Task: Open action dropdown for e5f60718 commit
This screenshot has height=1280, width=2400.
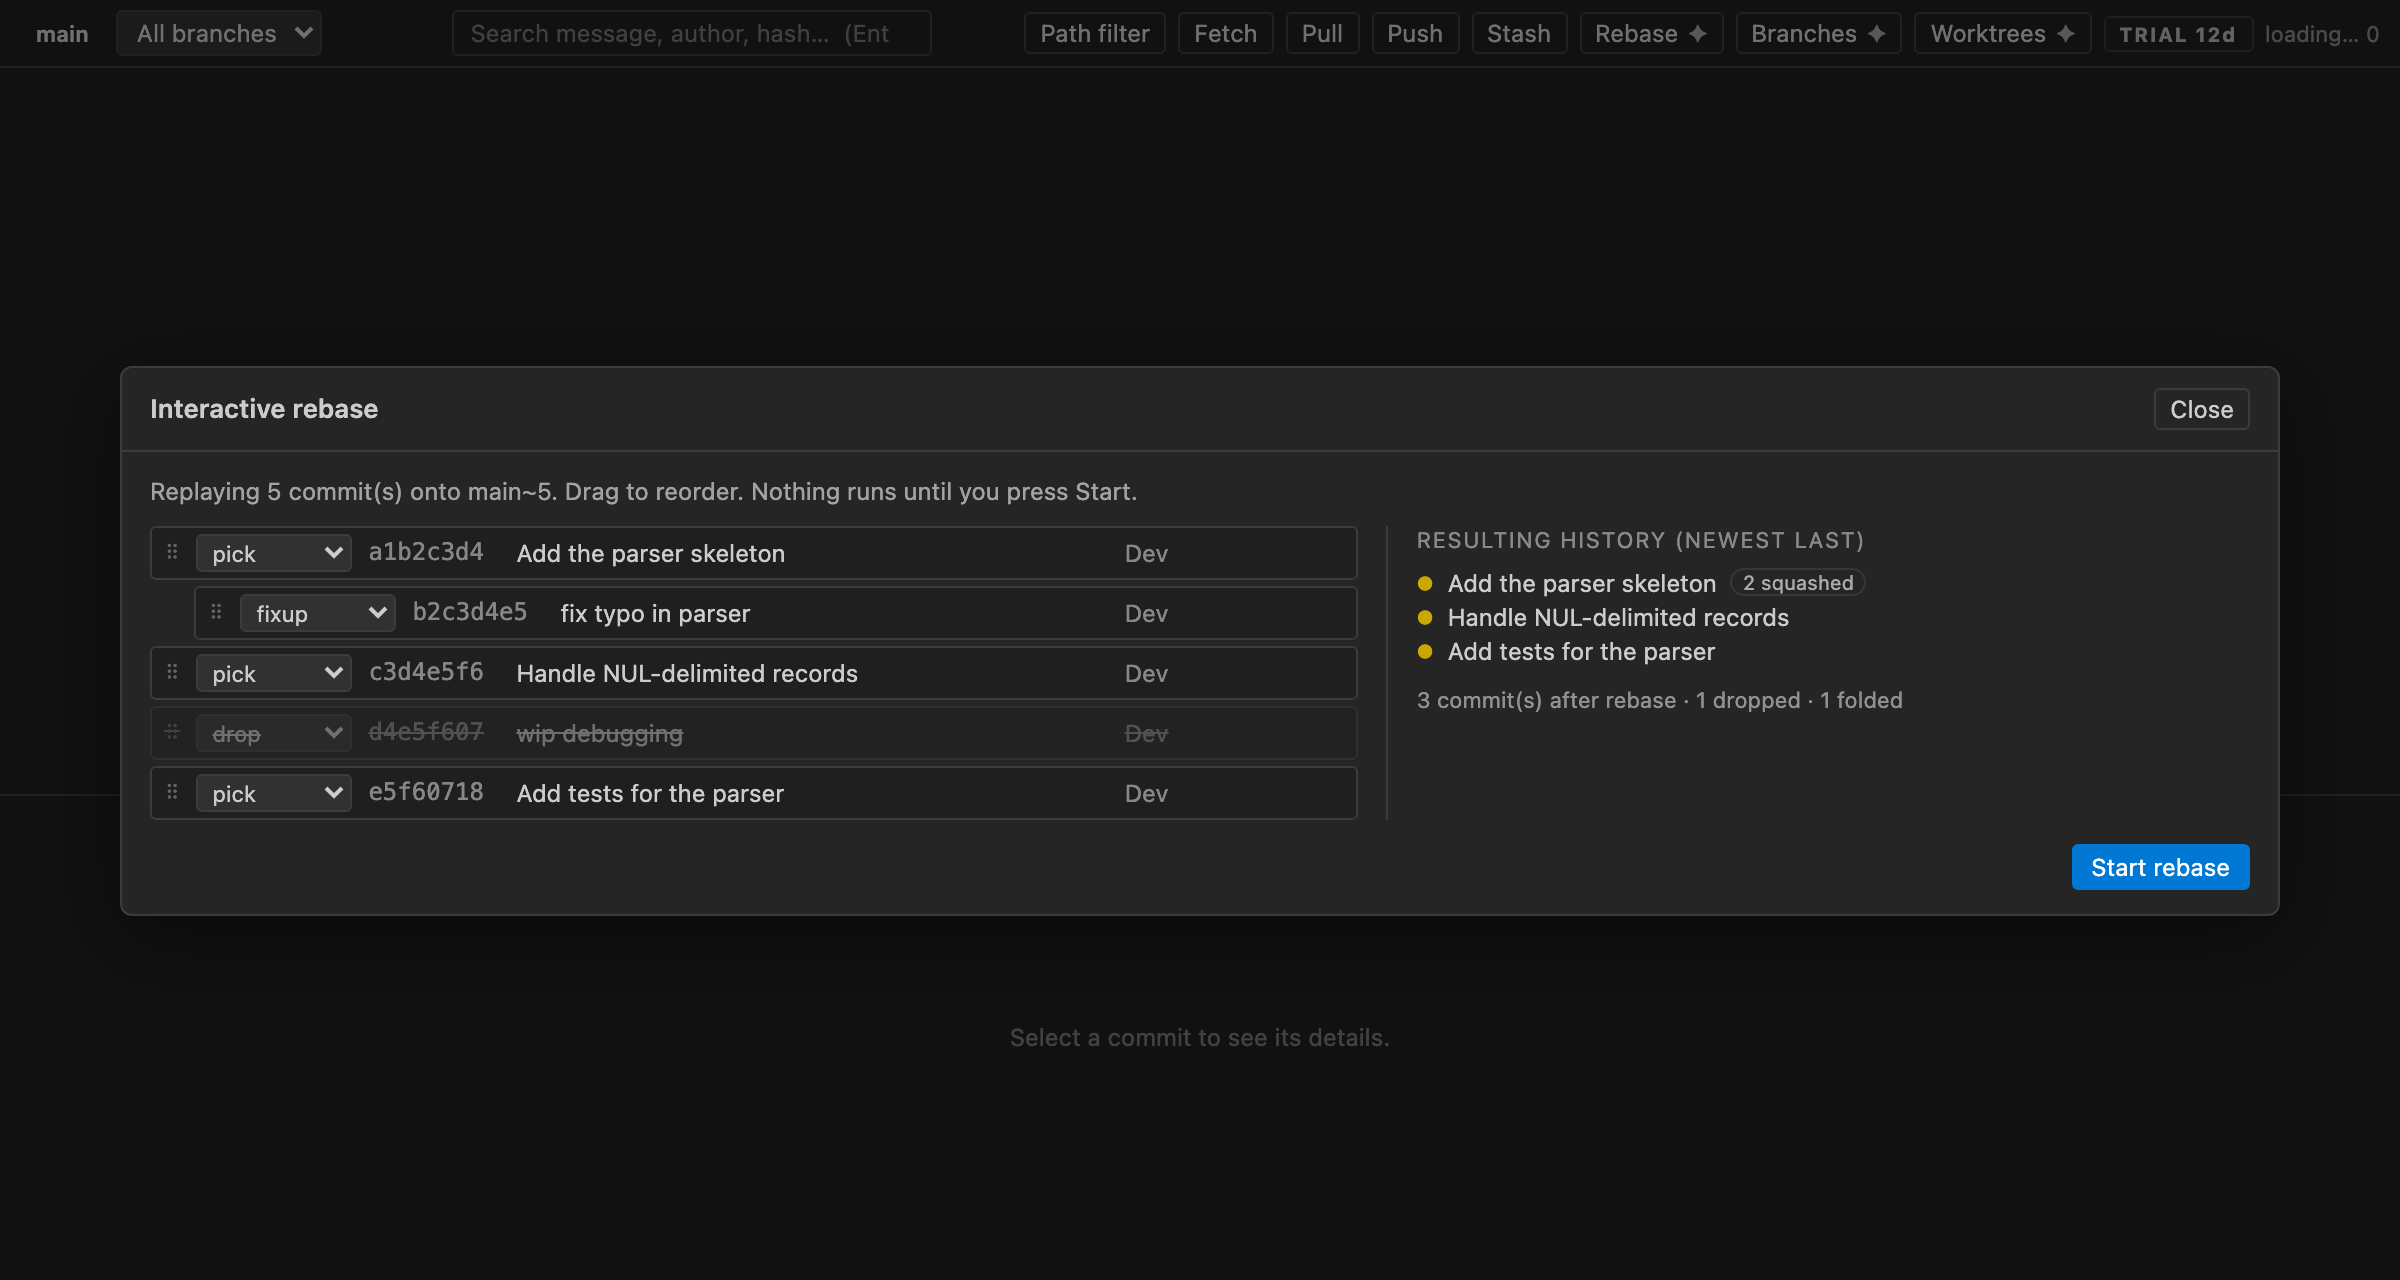Action: click(x=274, y=793)
